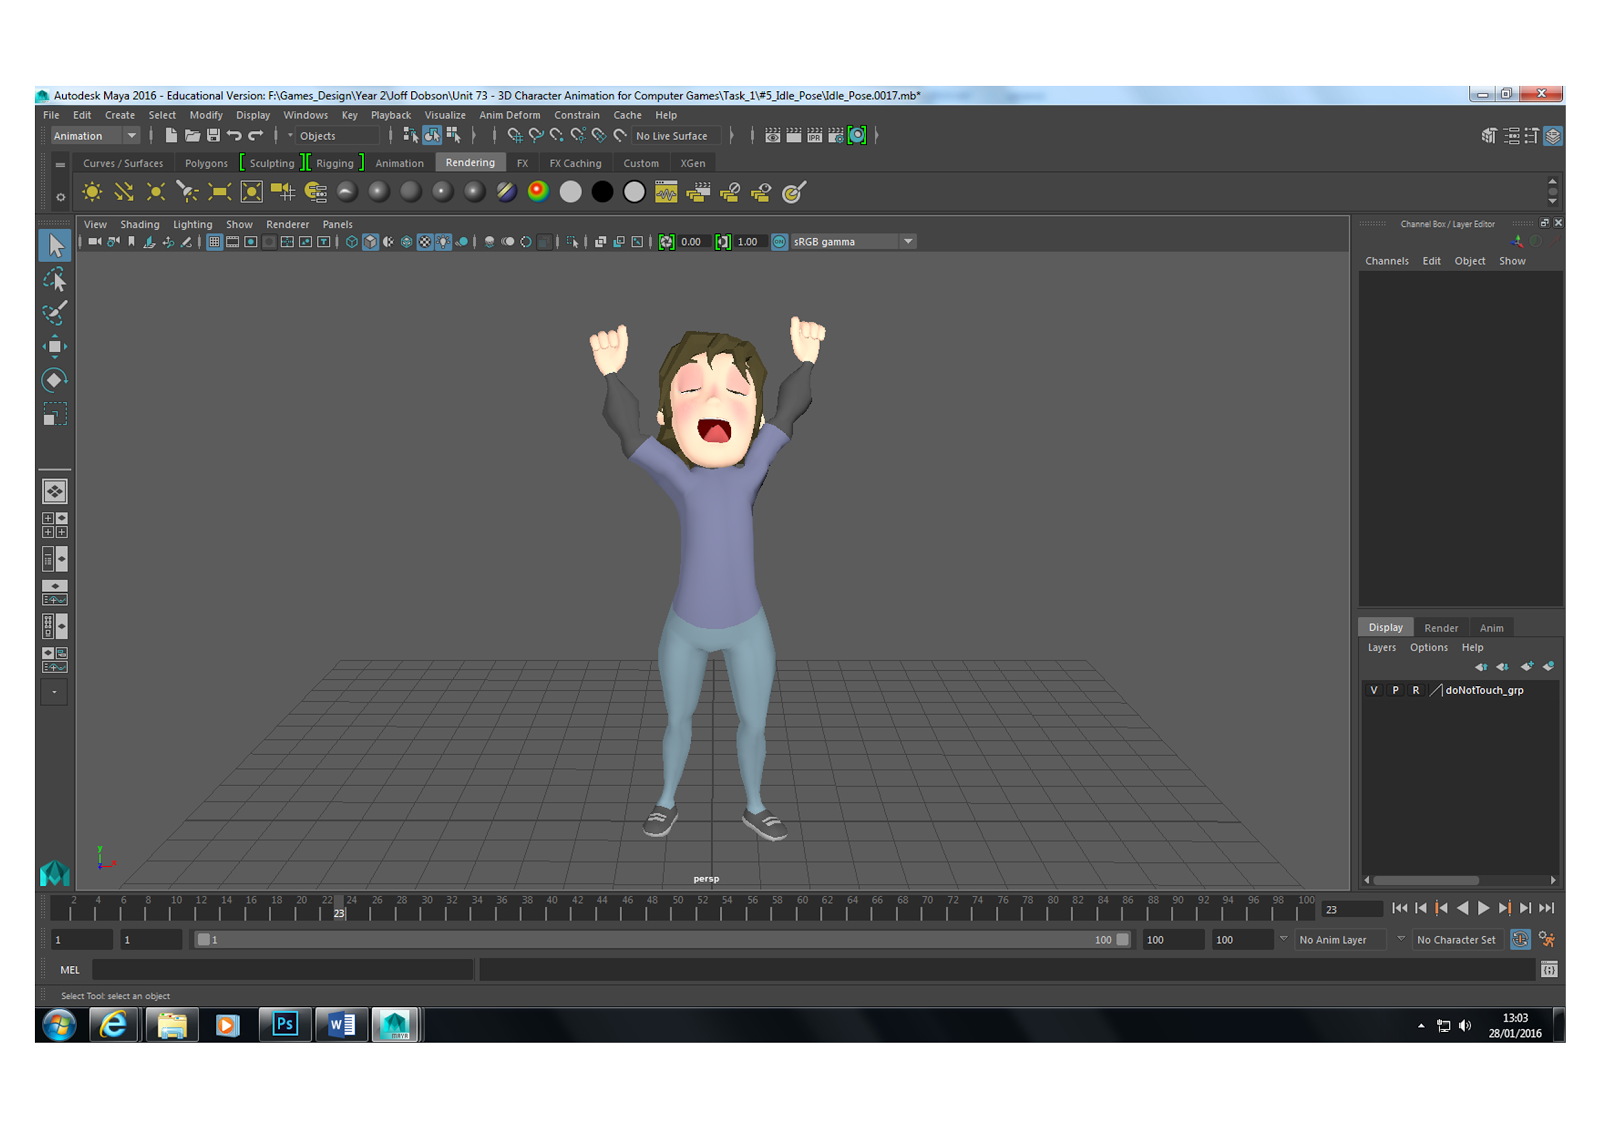This screenshot has height=1128, width=1600.
Task: Toggle the auto keyframe button
Action: (x=1520, y=940)
